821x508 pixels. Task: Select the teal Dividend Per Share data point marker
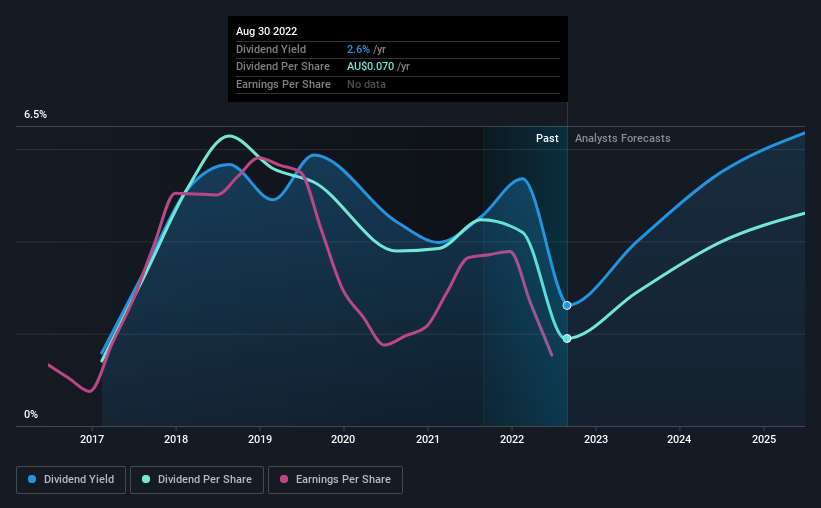(567, 338)
